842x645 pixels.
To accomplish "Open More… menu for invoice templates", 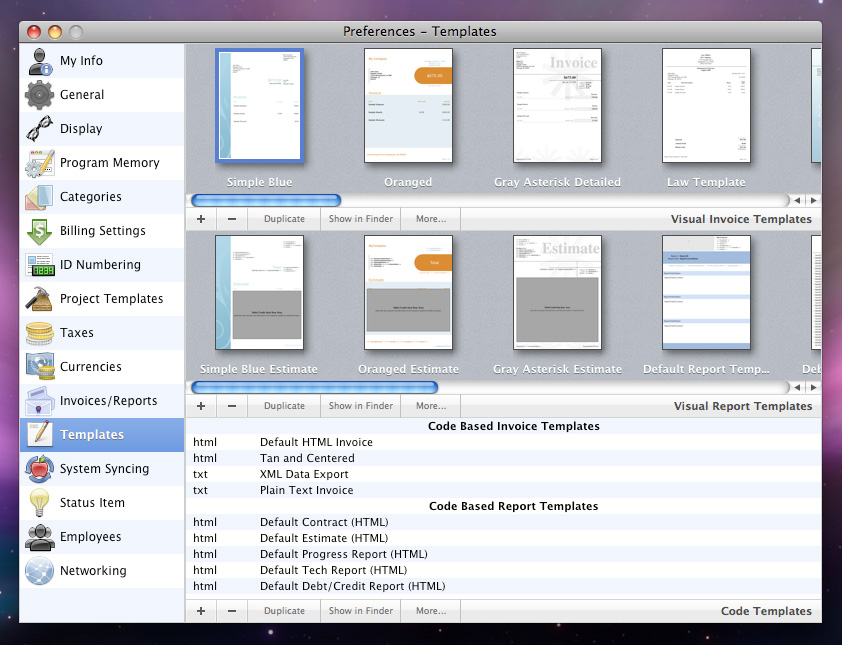I will [431, 219].
